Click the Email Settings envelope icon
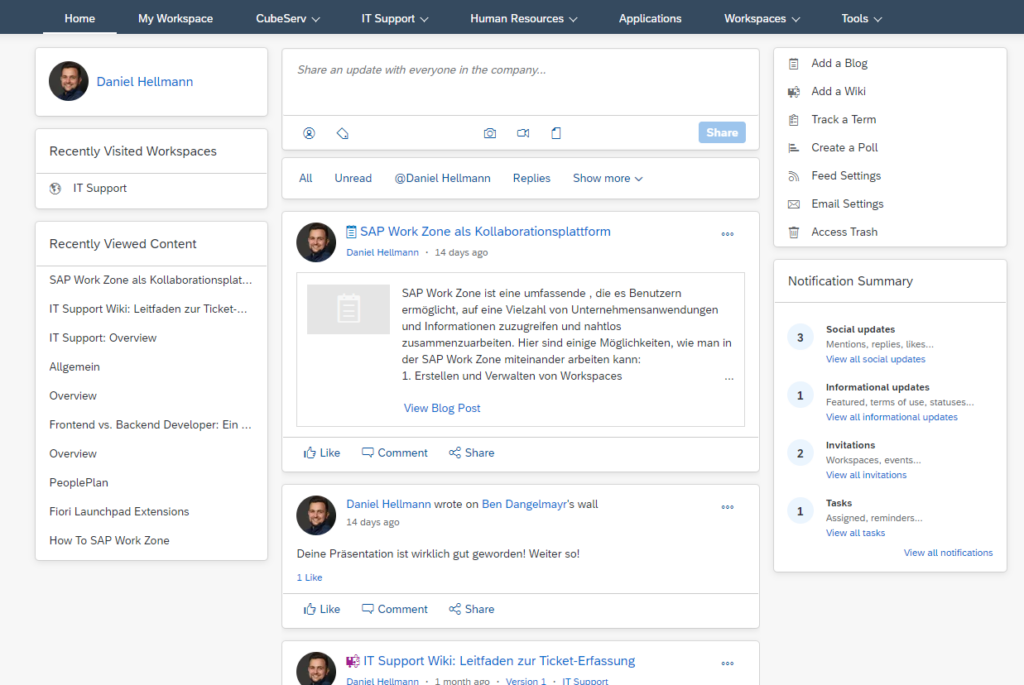Image resolution: width=1024 pixels, height=685 pixels. click(x=793, y=204)
